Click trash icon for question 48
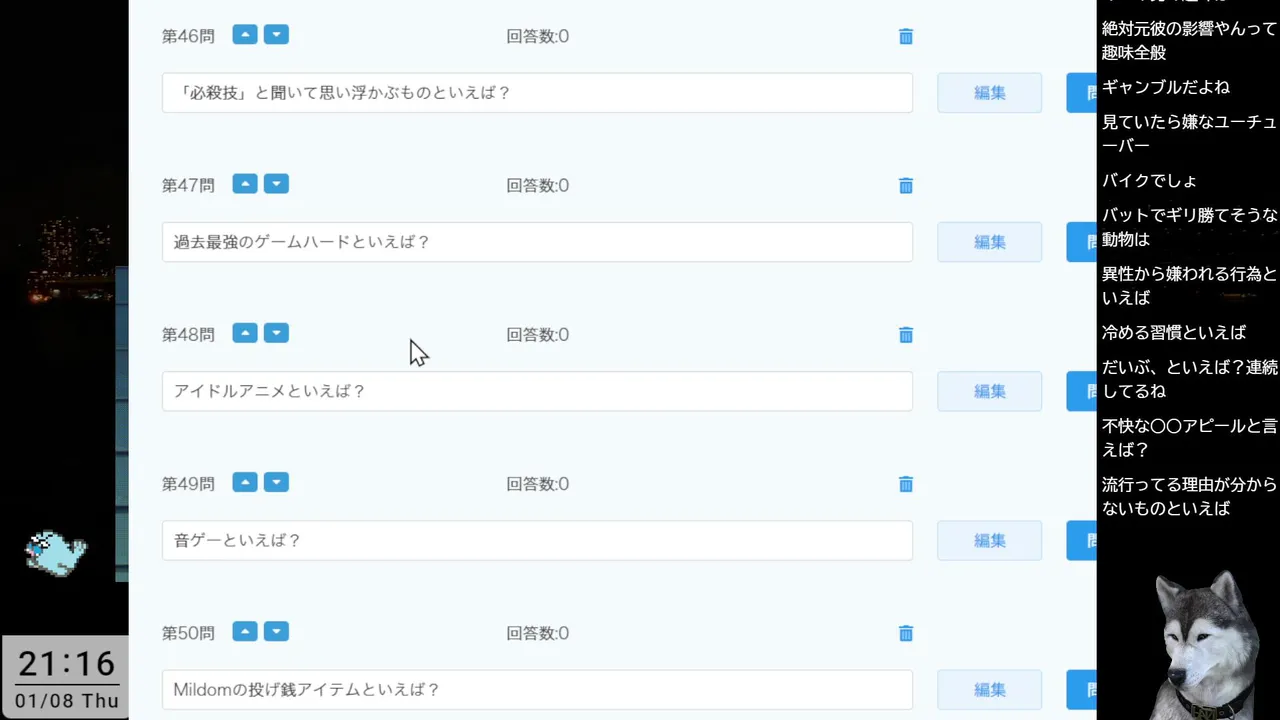 pos(906,335)
